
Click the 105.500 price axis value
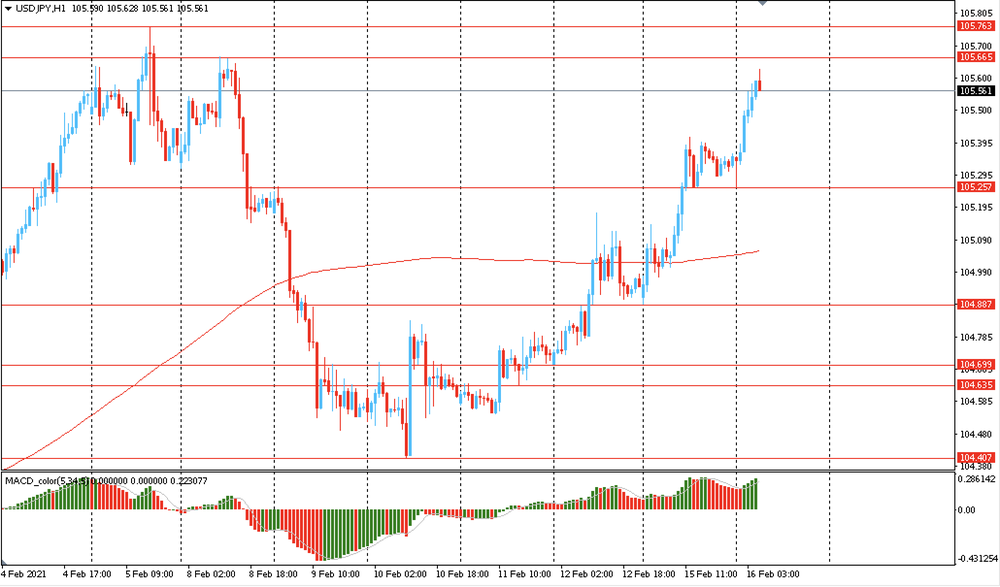976,110
